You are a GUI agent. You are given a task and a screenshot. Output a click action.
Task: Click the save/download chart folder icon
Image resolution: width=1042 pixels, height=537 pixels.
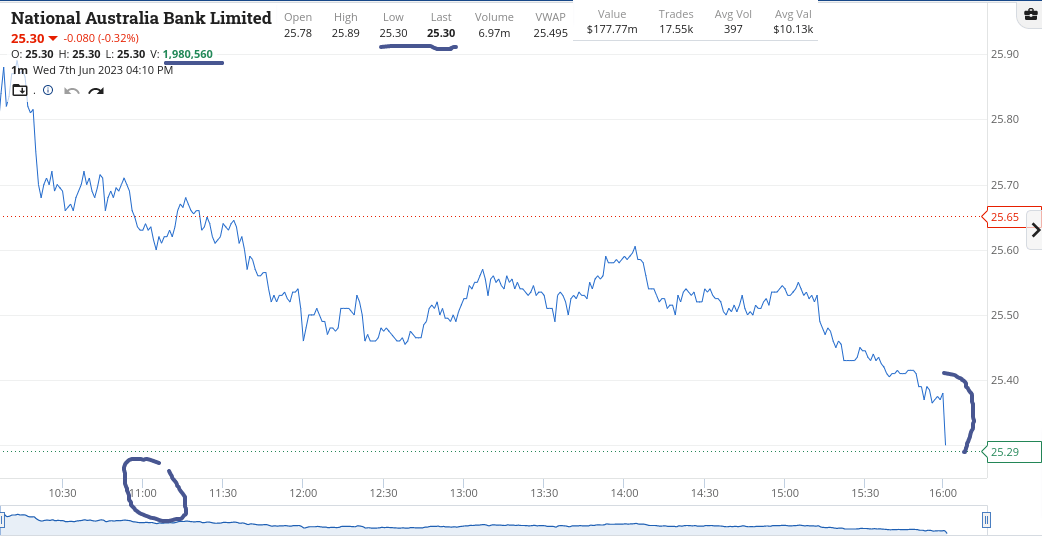(x=20, y=90)
